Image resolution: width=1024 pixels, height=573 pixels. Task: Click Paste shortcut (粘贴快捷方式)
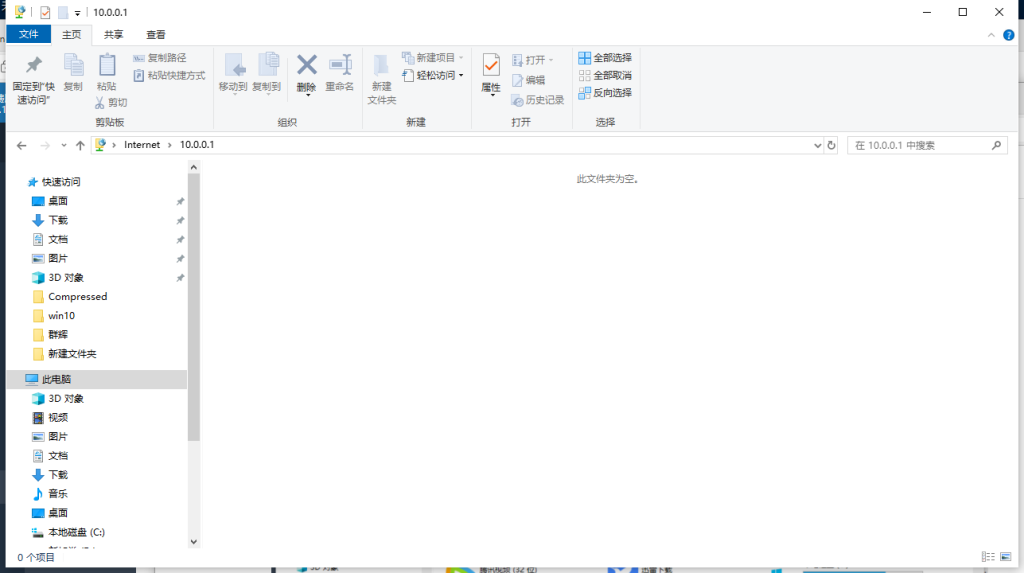[x=169, y=76]
